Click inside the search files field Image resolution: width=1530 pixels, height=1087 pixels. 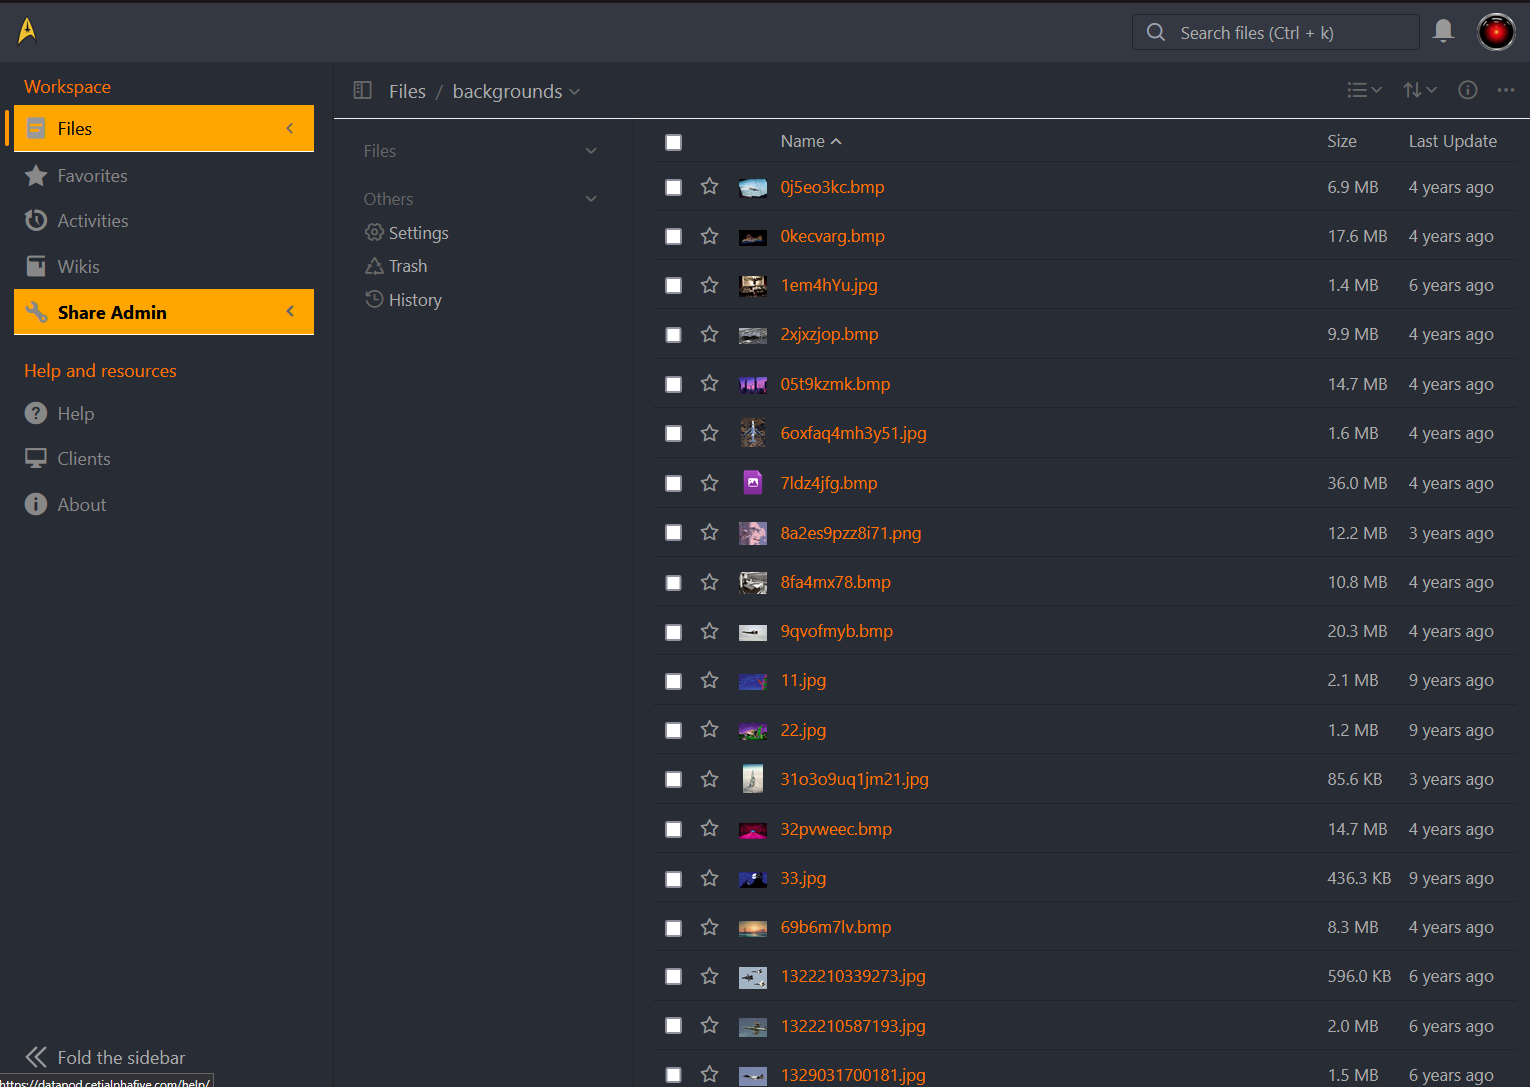1275,31
